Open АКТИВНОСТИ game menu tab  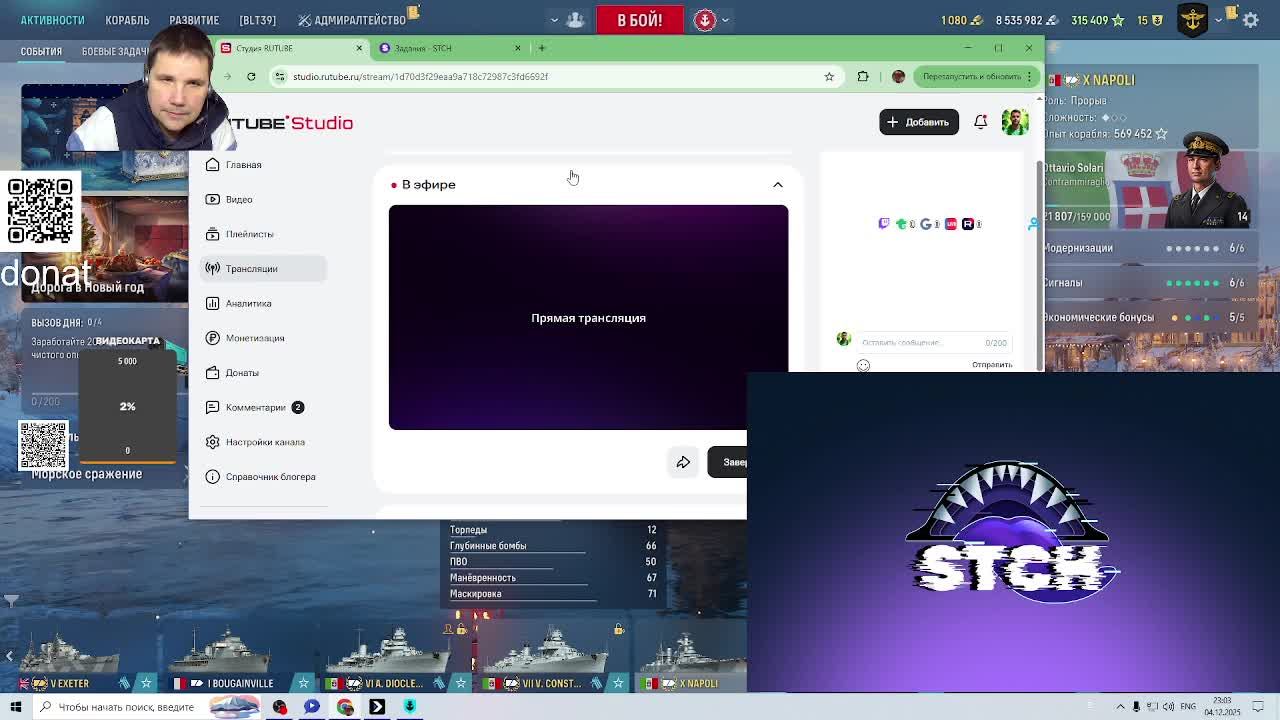click(53, 20)
